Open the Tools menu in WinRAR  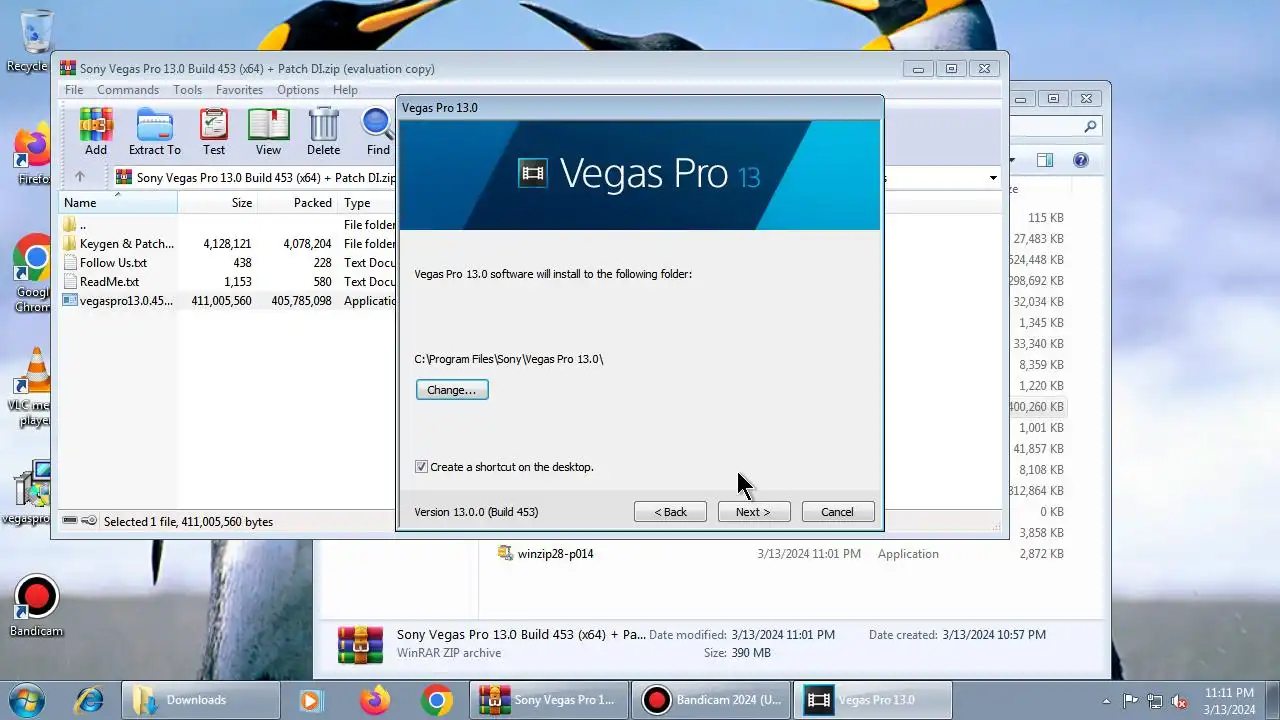pyautogui.click(x=187, y=90)
